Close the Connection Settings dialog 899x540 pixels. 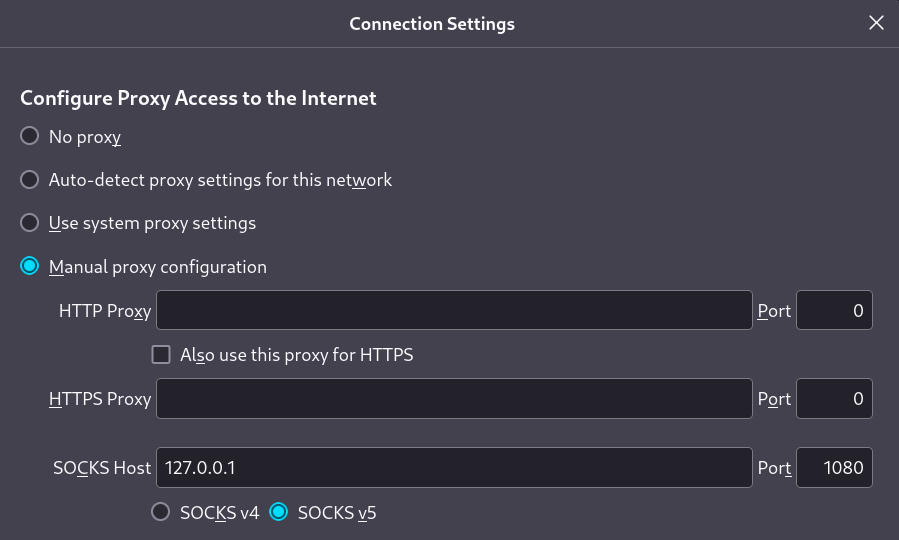pyautogui.click(x=876, y=23)
